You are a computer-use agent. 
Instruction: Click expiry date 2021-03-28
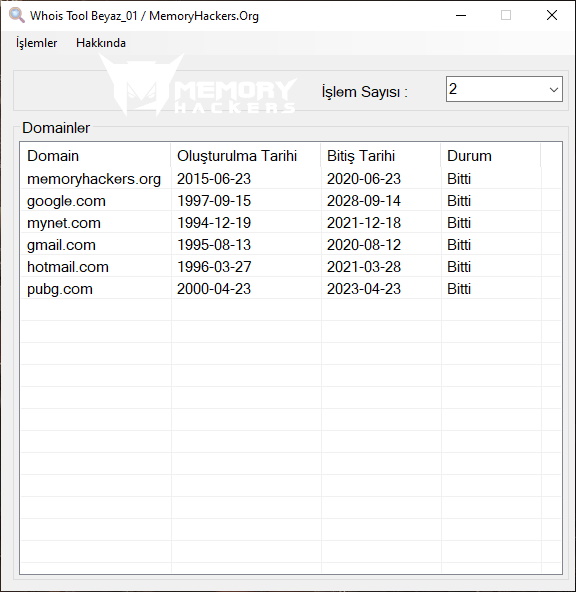(x=364, y=267)
